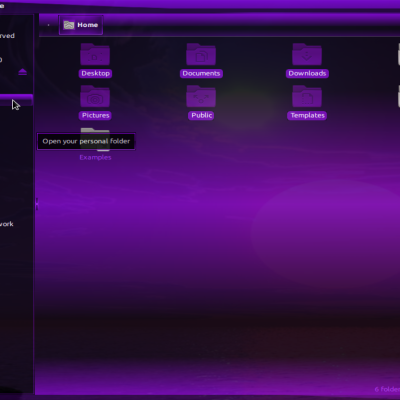
Task: Open the Downloads folder icon
Action: [307, 55]
